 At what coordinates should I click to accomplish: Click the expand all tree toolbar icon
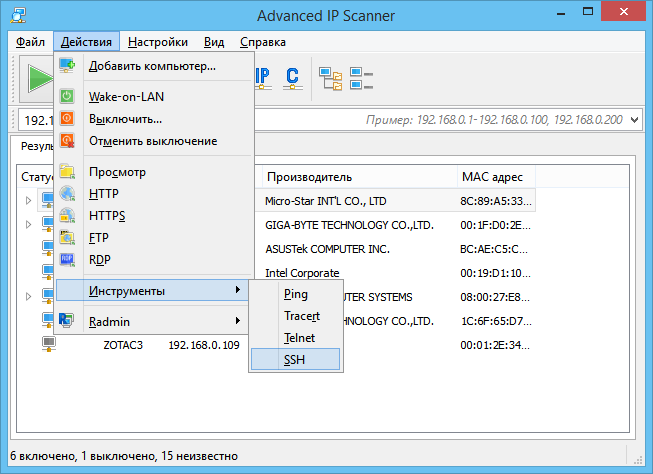pyautogui.click(x=330, y=78)
